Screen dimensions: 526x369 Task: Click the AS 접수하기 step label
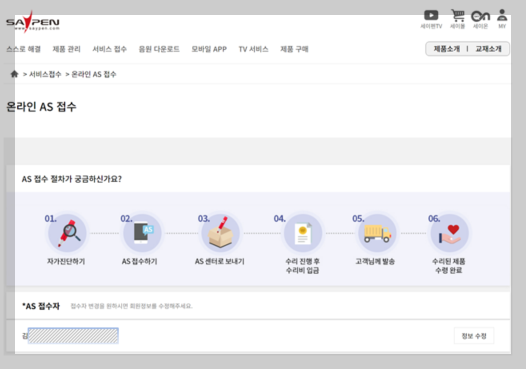[x=139, y=261]
